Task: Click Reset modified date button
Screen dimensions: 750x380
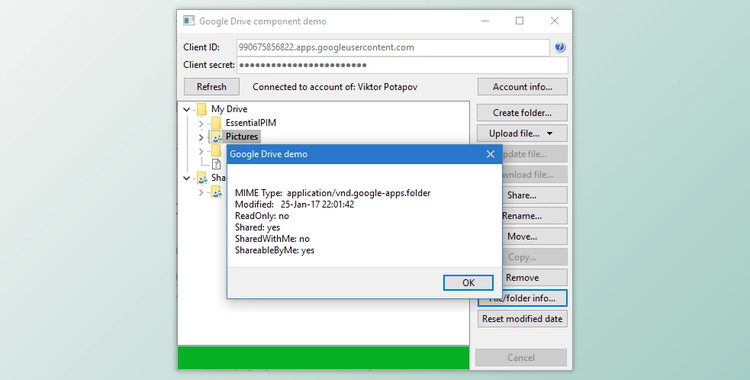Action: coord(522,319)
